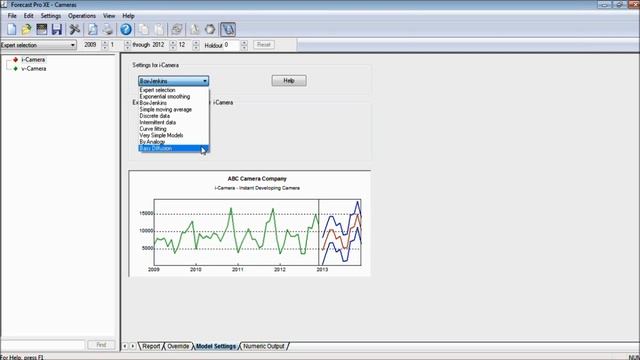Click the start year 2009 stepper
The image size is (640, 360).
pyautogui.click(x=105, y=45)
